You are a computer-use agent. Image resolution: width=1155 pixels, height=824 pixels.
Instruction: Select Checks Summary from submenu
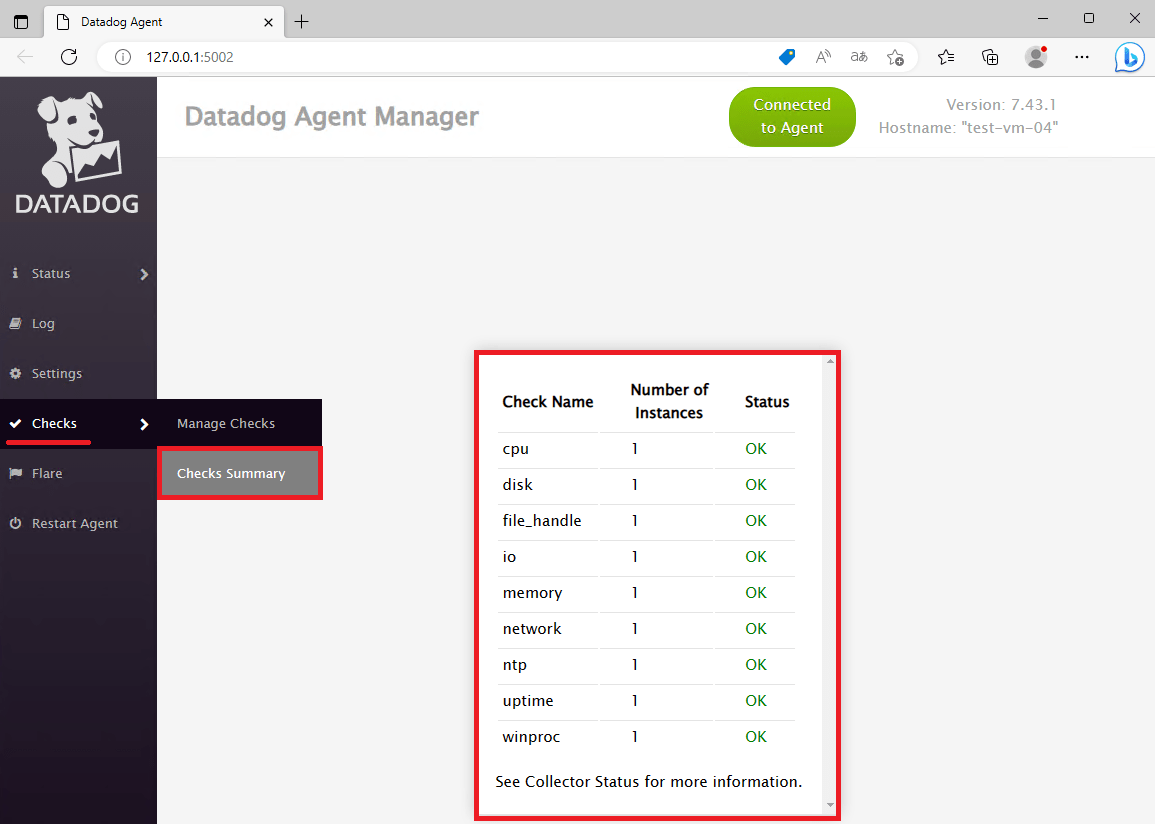[239, 473]
